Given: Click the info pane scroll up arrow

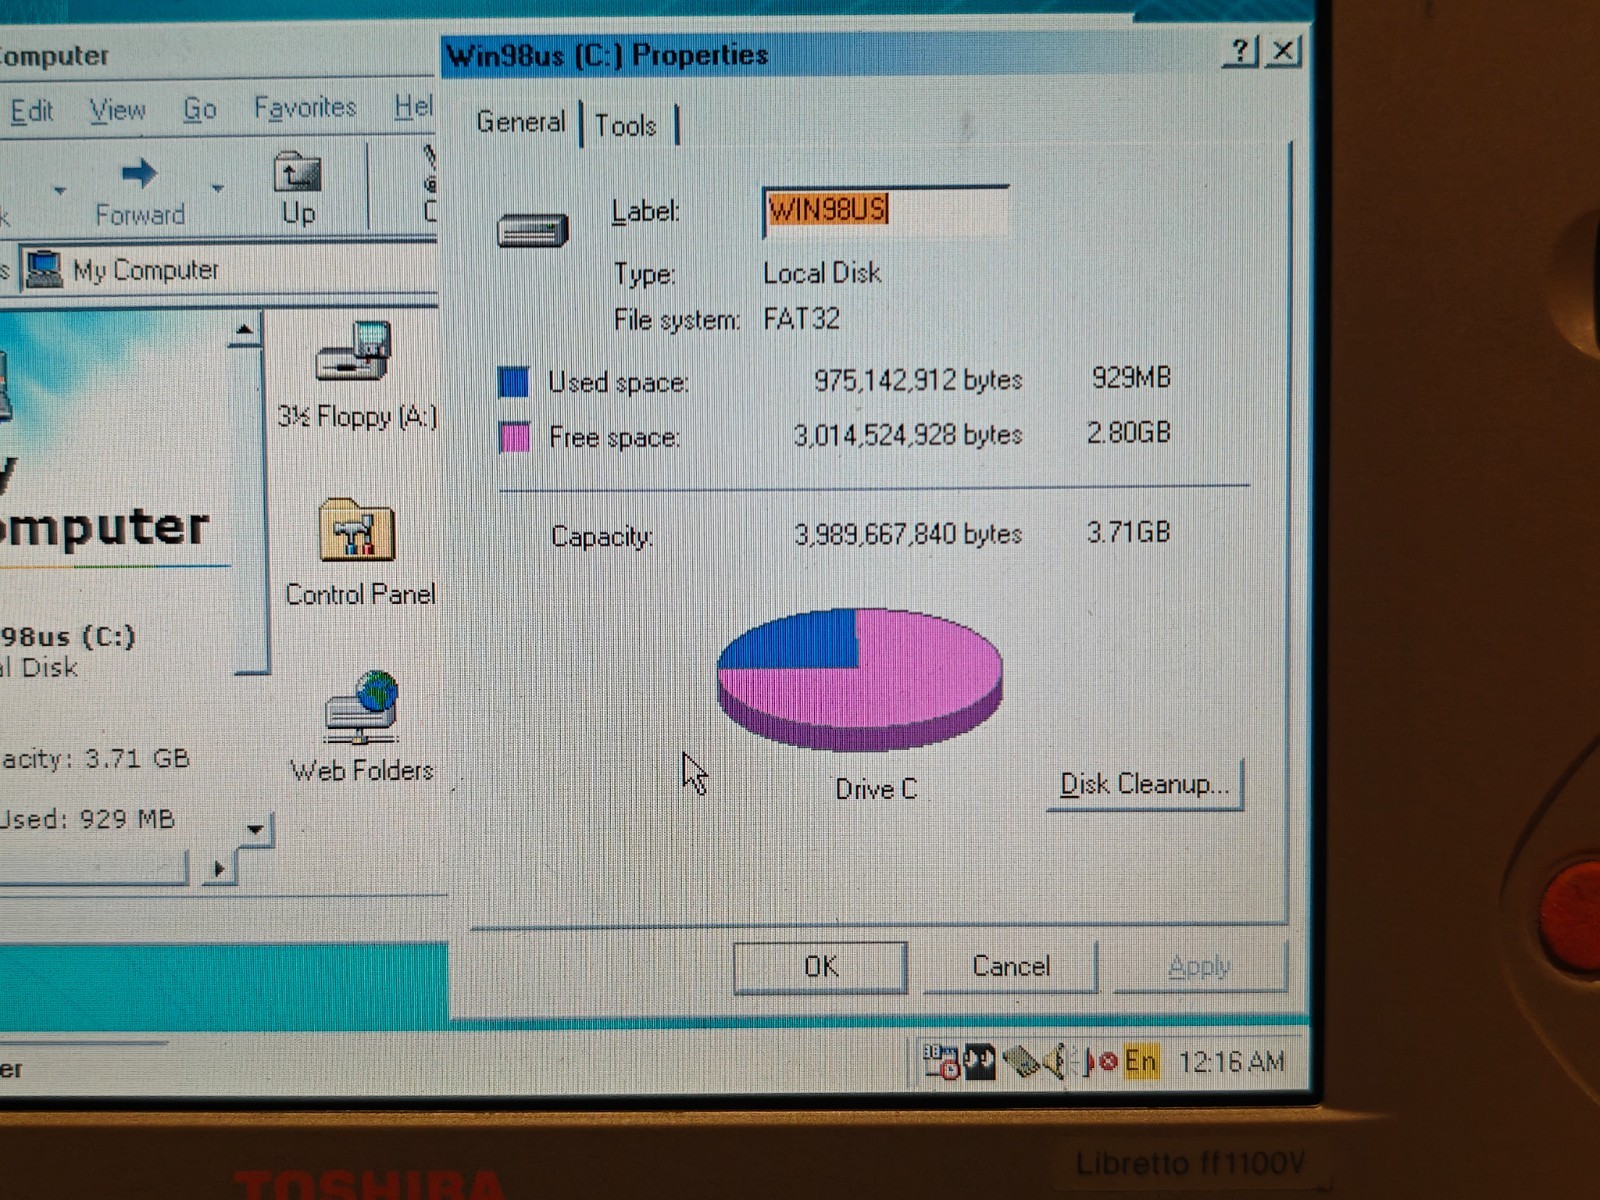Looking at the screenshot, I should click(x=244, y=330).
